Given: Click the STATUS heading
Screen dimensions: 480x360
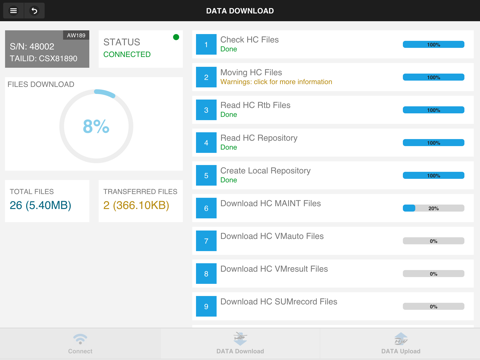Looking at the screenshot, I should [122, 42].
